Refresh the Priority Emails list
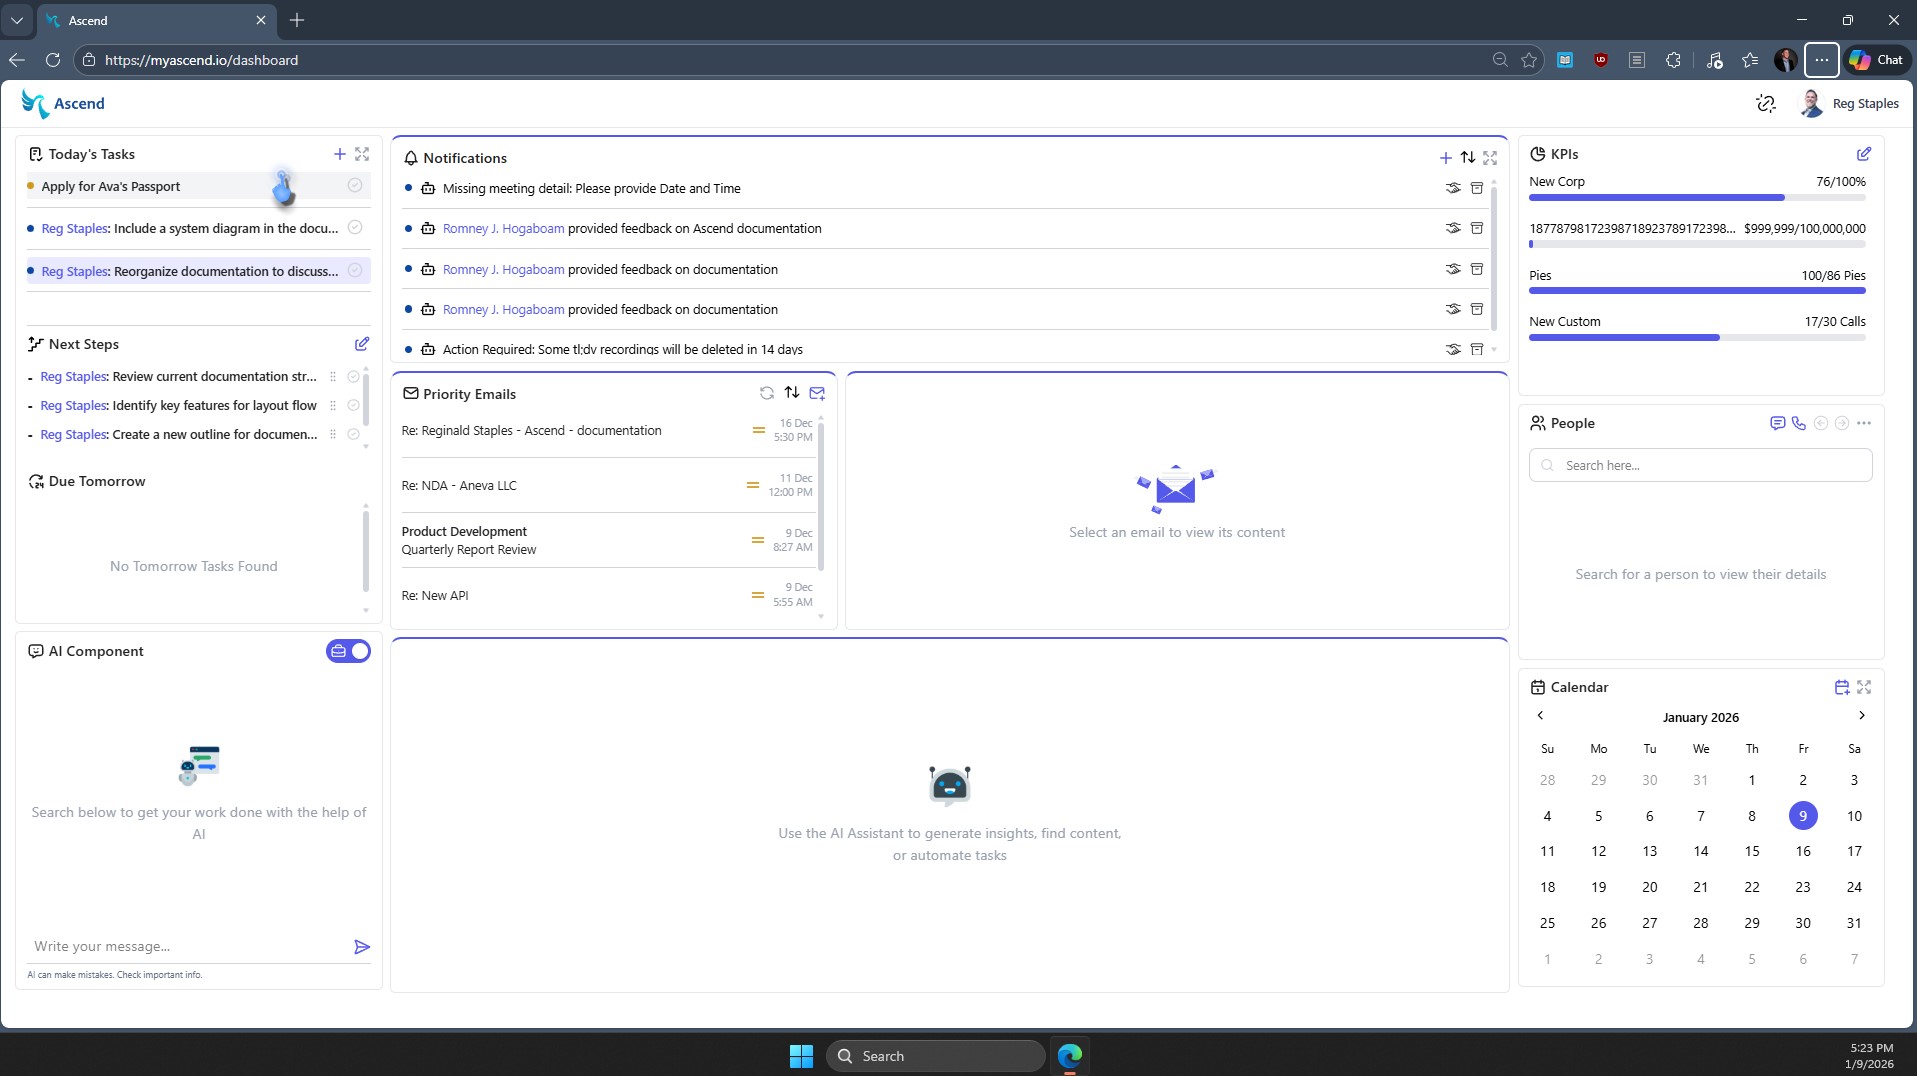 (x=767, y=393)
